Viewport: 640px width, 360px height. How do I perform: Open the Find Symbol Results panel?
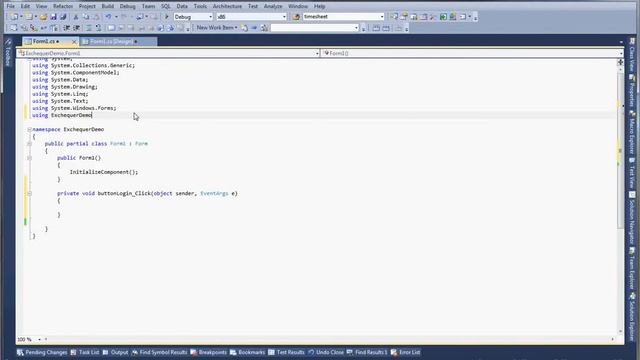pos(159,352)
